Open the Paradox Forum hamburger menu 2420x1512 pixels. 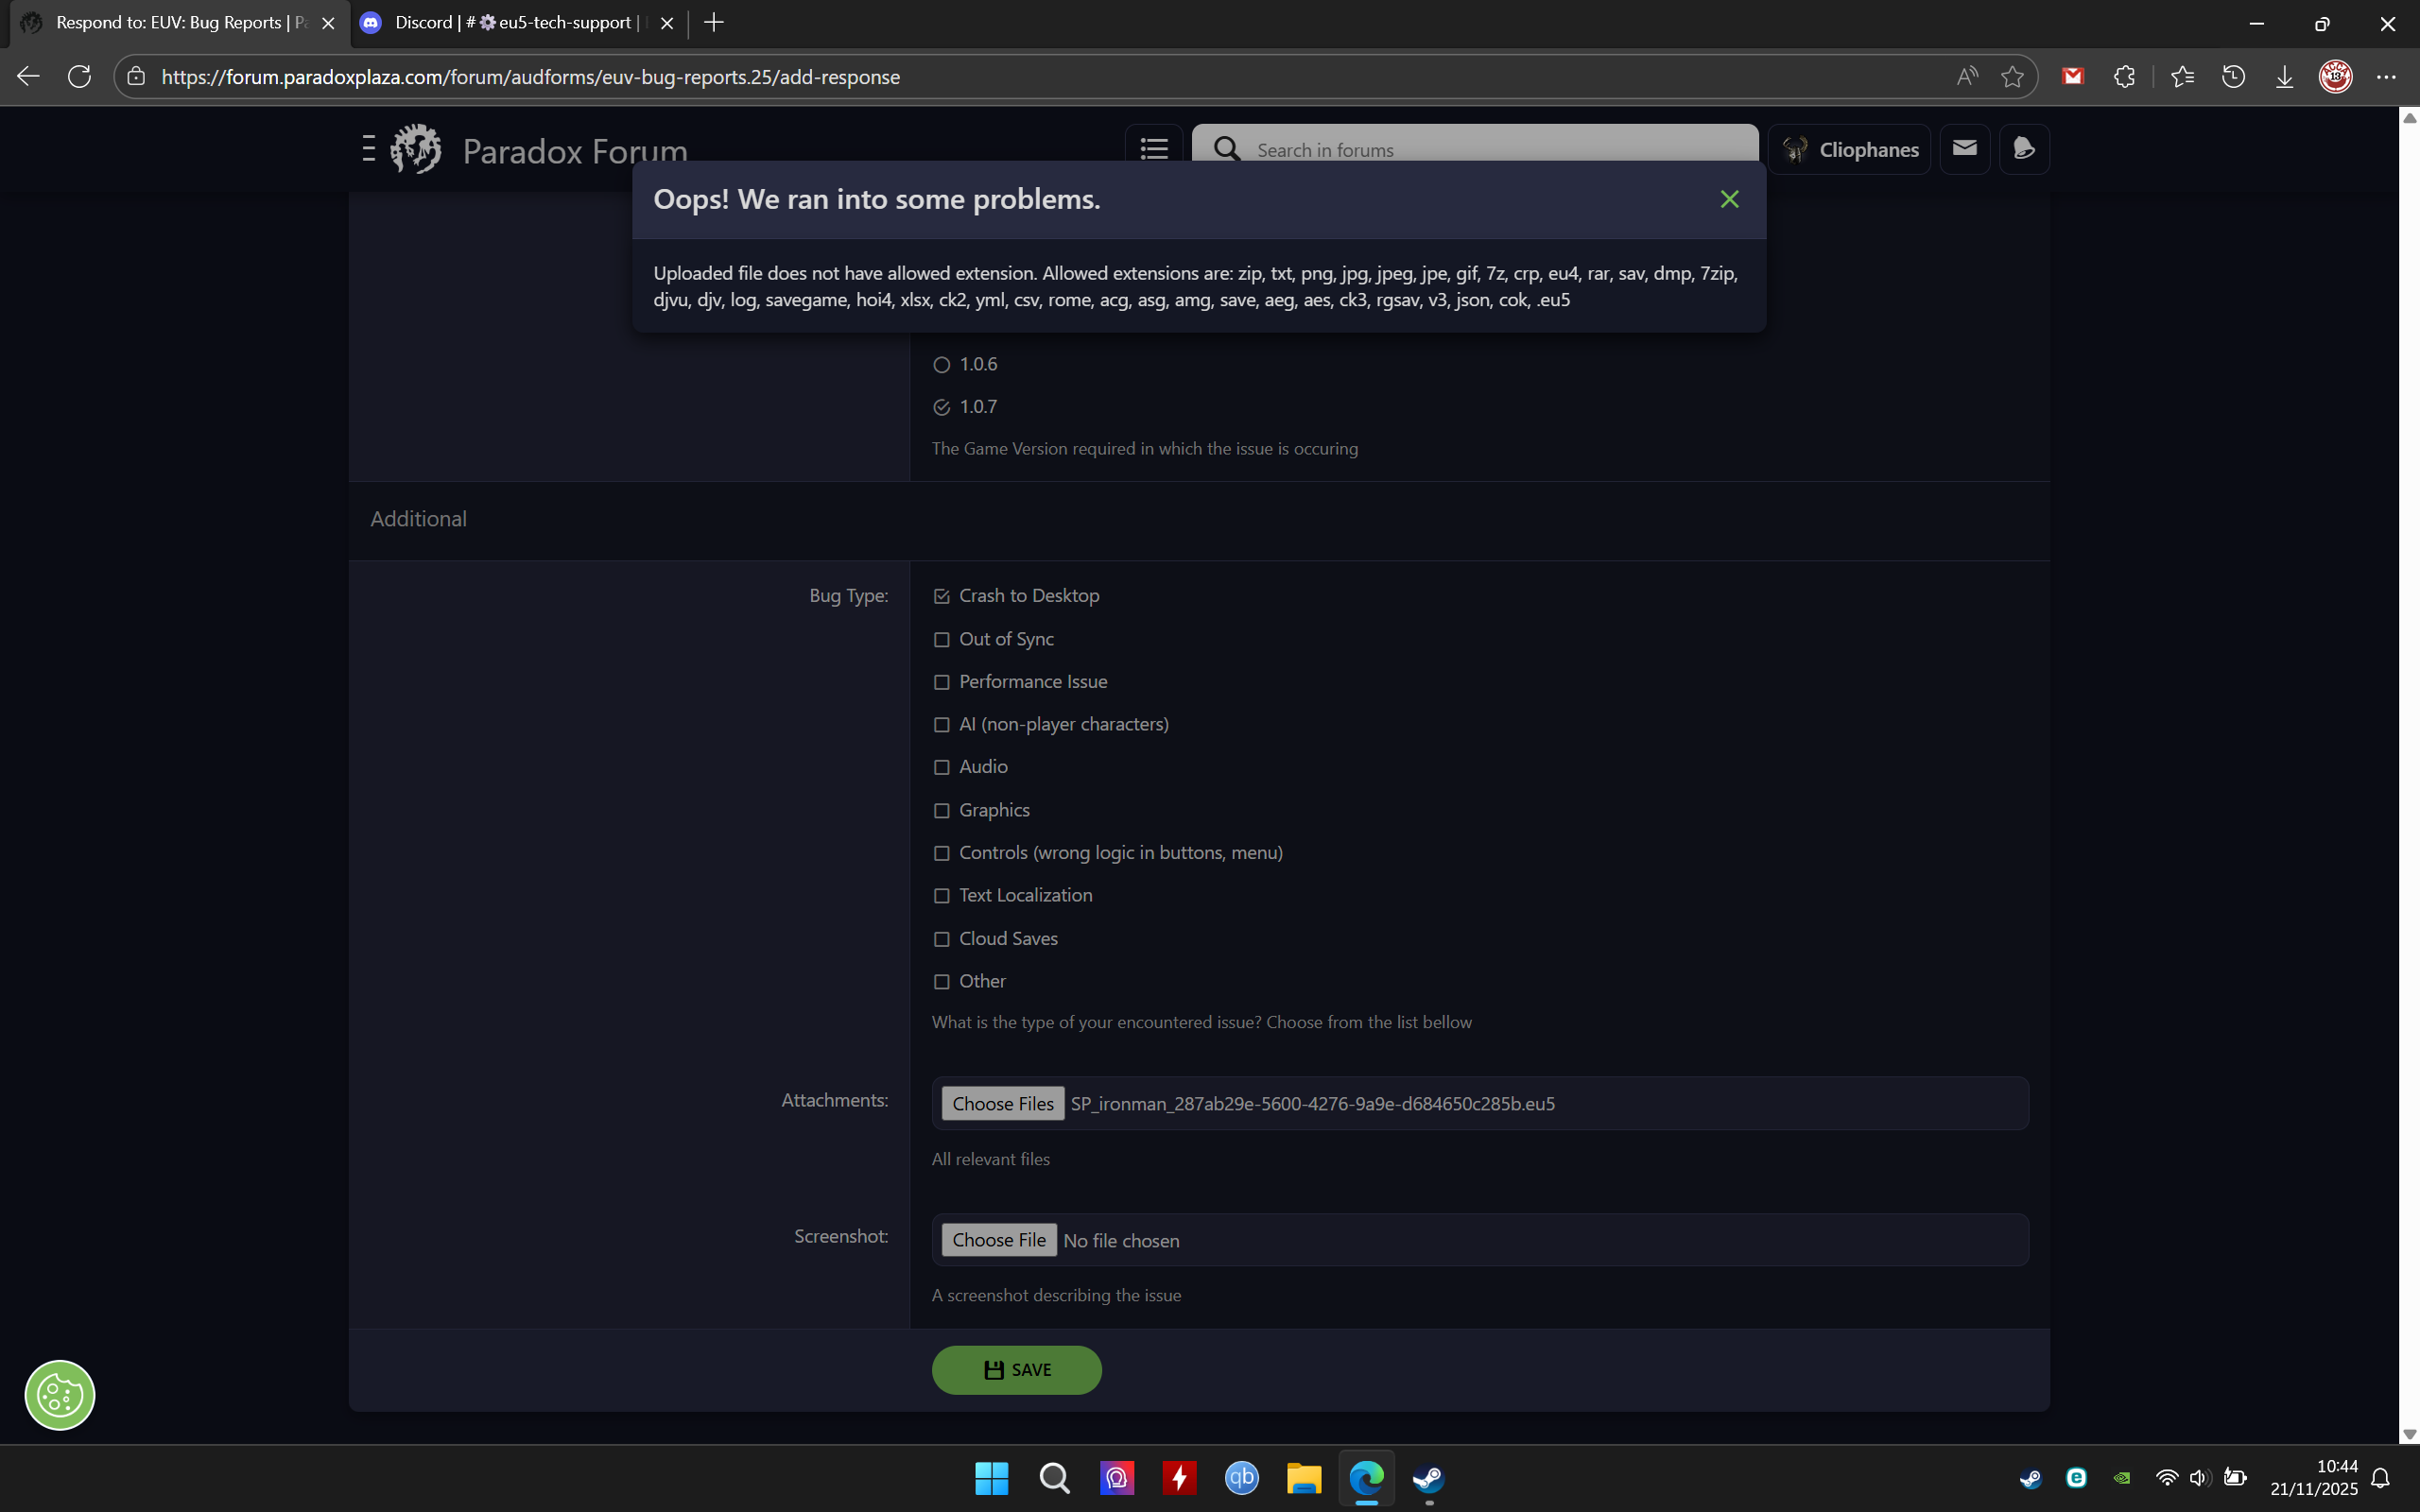point(369,149)
